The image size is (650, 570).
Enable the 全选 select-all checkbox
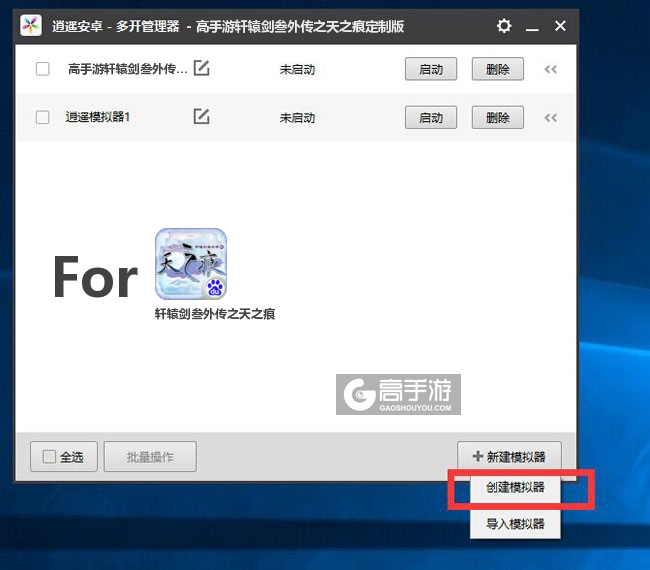pyautogui.click(x=49, y=457)
